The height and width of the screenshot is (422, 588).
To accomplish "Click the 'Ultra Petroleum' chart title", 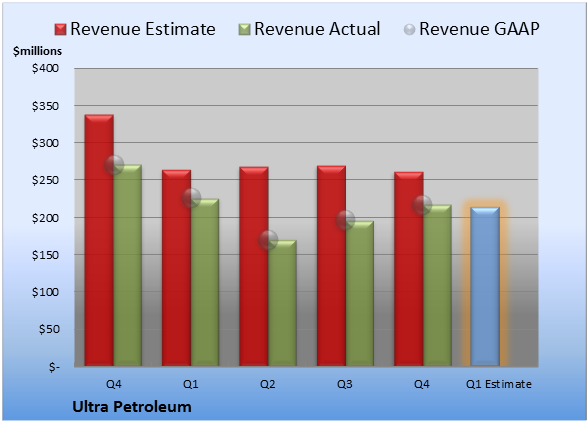I will click(132, 407).
